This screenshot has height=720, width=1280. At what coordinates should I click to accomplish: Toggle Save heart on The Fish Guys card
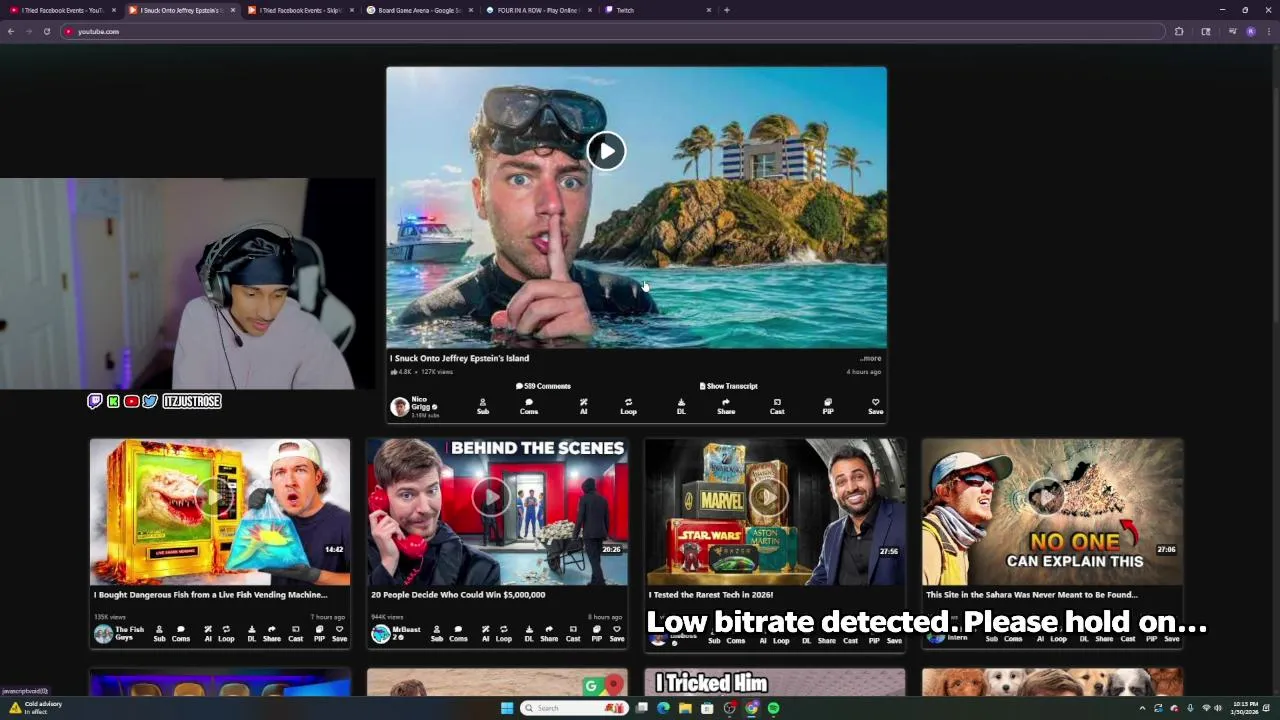[339, 634]
